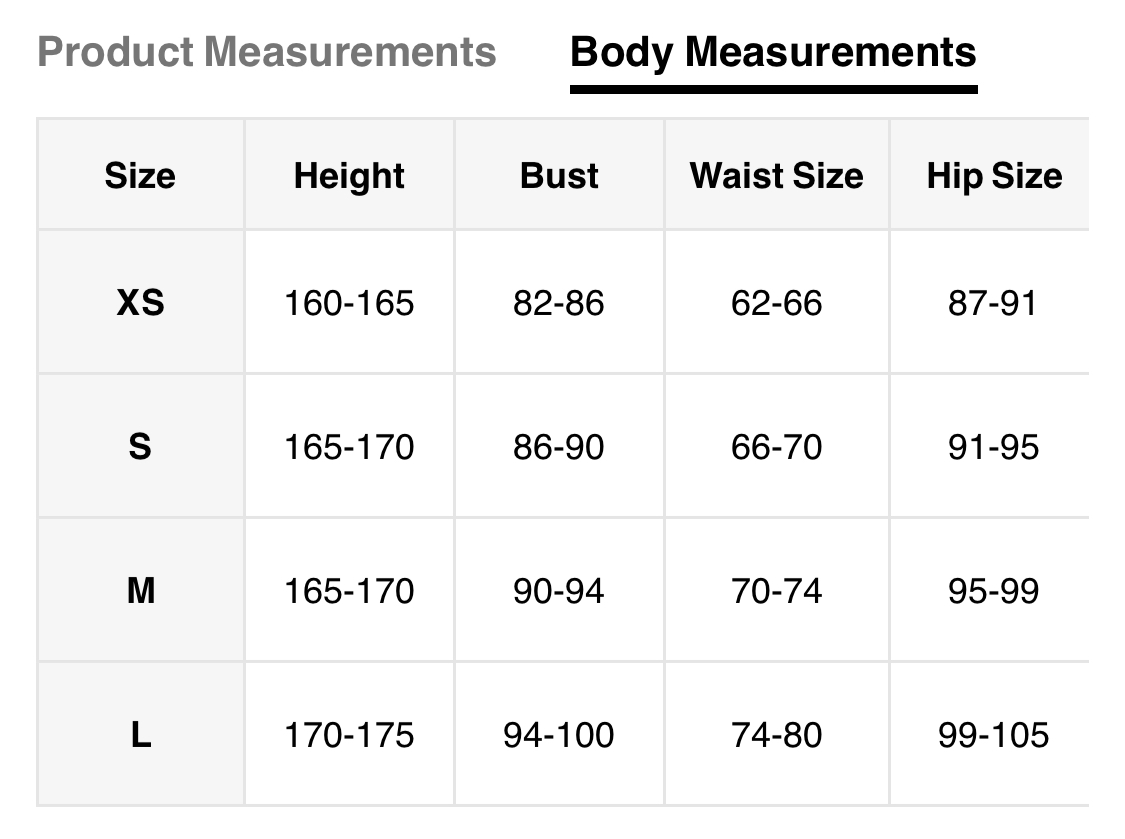Click the M hip value 95-99

[994, 590]
